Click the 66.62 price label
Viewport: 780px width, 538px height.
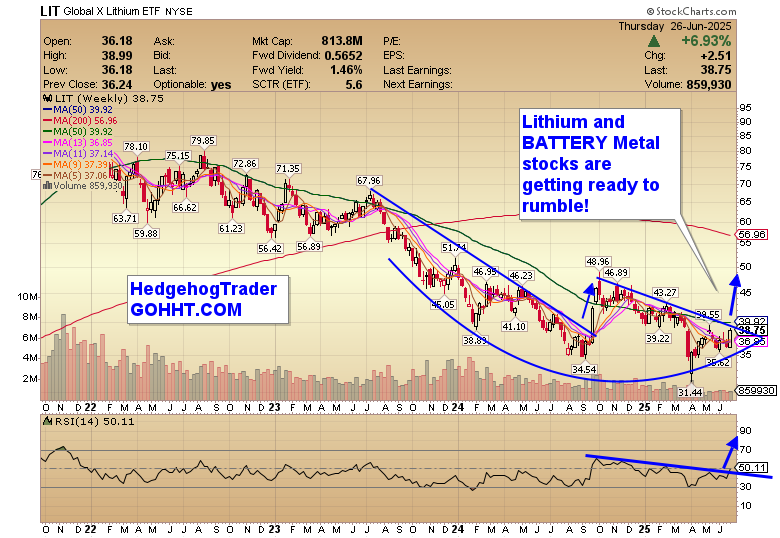pos(185,207)
